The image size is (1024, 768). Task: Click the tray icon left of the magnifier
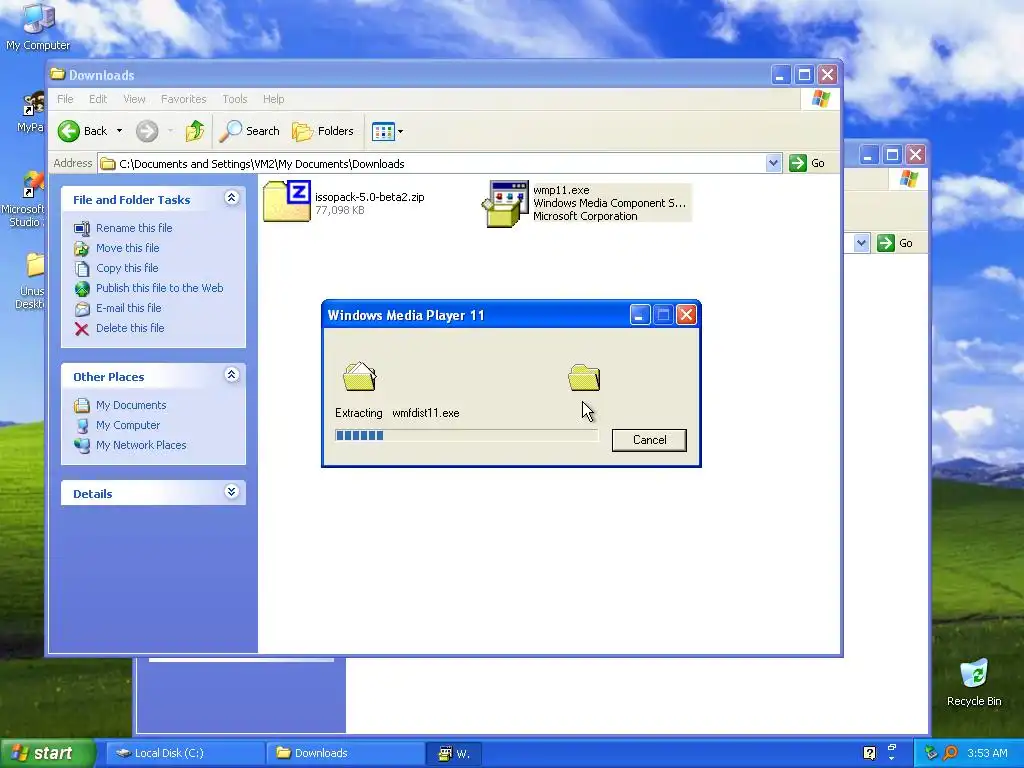point(931,753)
